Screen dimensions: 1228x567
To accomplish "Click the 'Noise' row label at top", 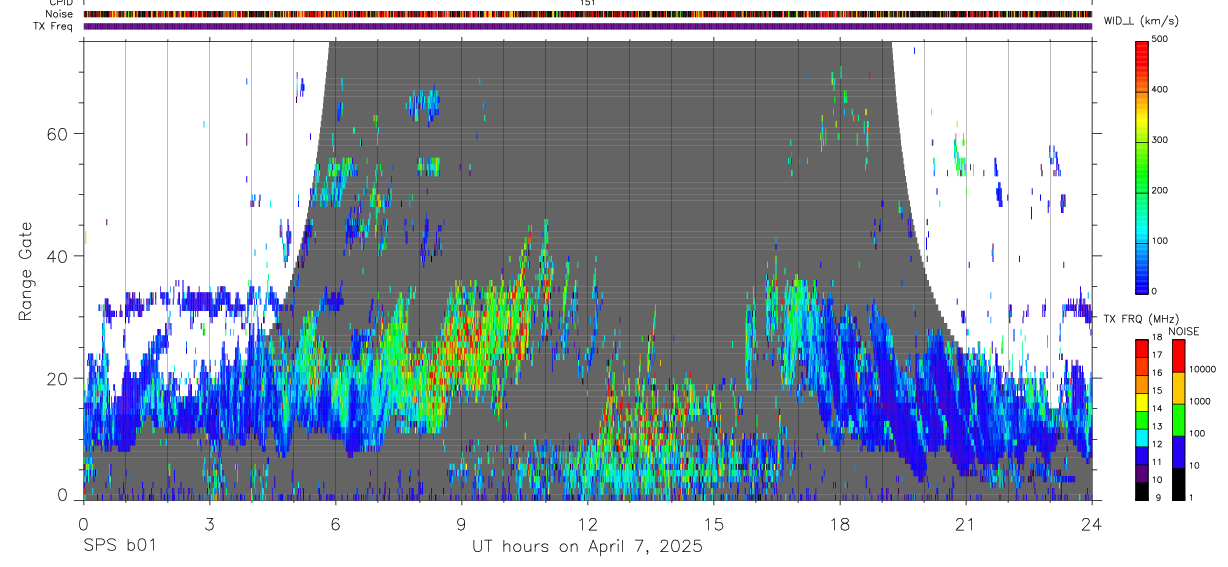I will click(x=61, y=15).
